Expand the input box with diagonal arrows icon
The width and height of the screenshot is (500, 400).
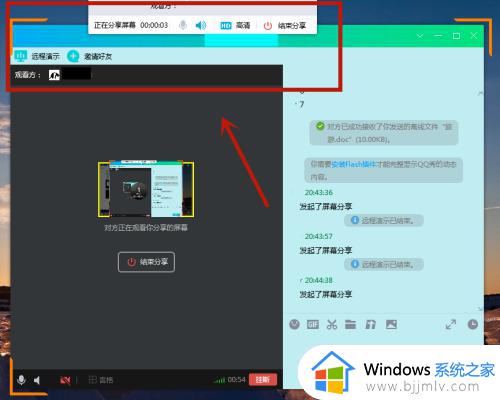[x=451, y=324]
